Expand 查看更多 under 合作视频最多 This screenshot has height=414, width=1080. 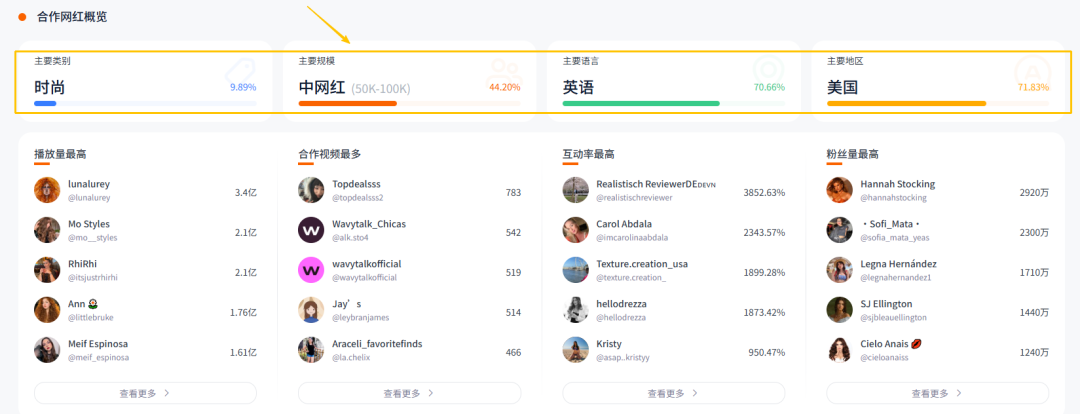pos(409,393)
